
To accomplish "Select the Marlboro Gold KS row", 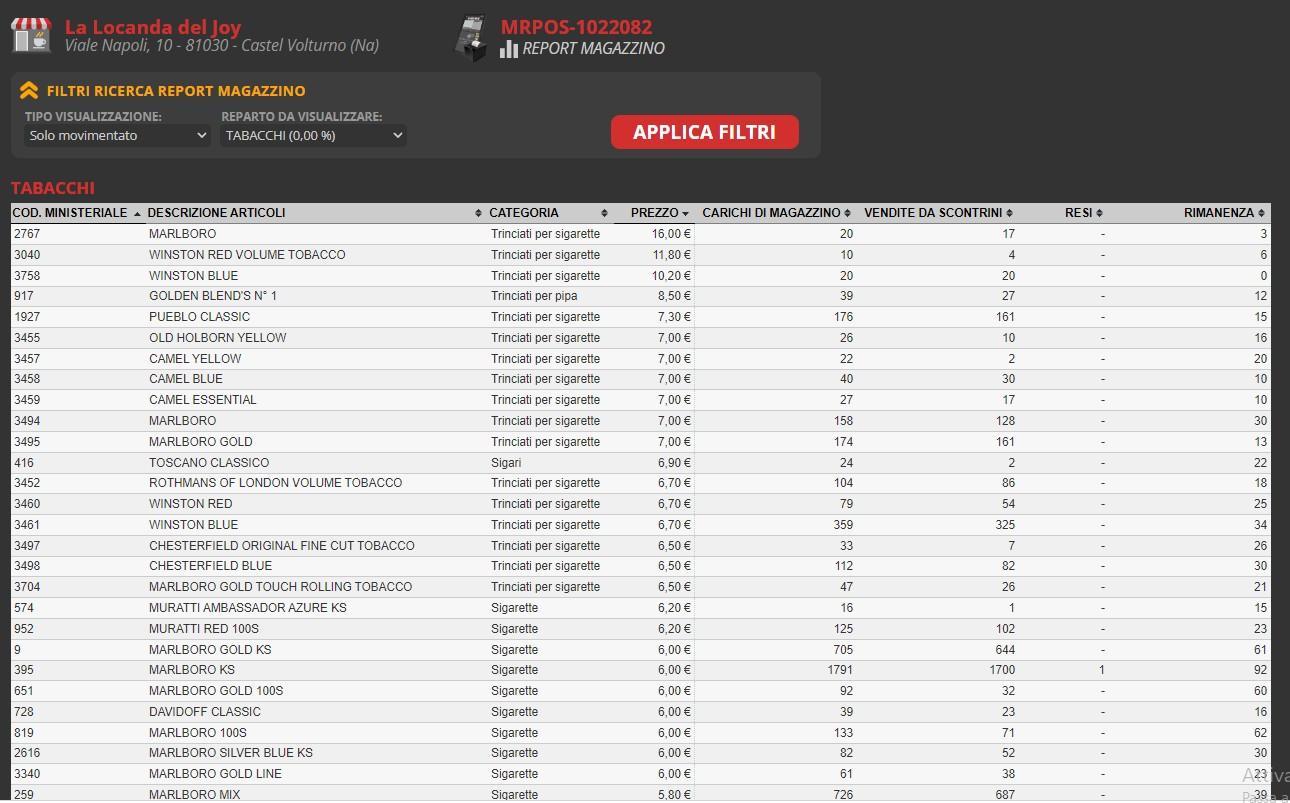I will [x=640, y=650].
